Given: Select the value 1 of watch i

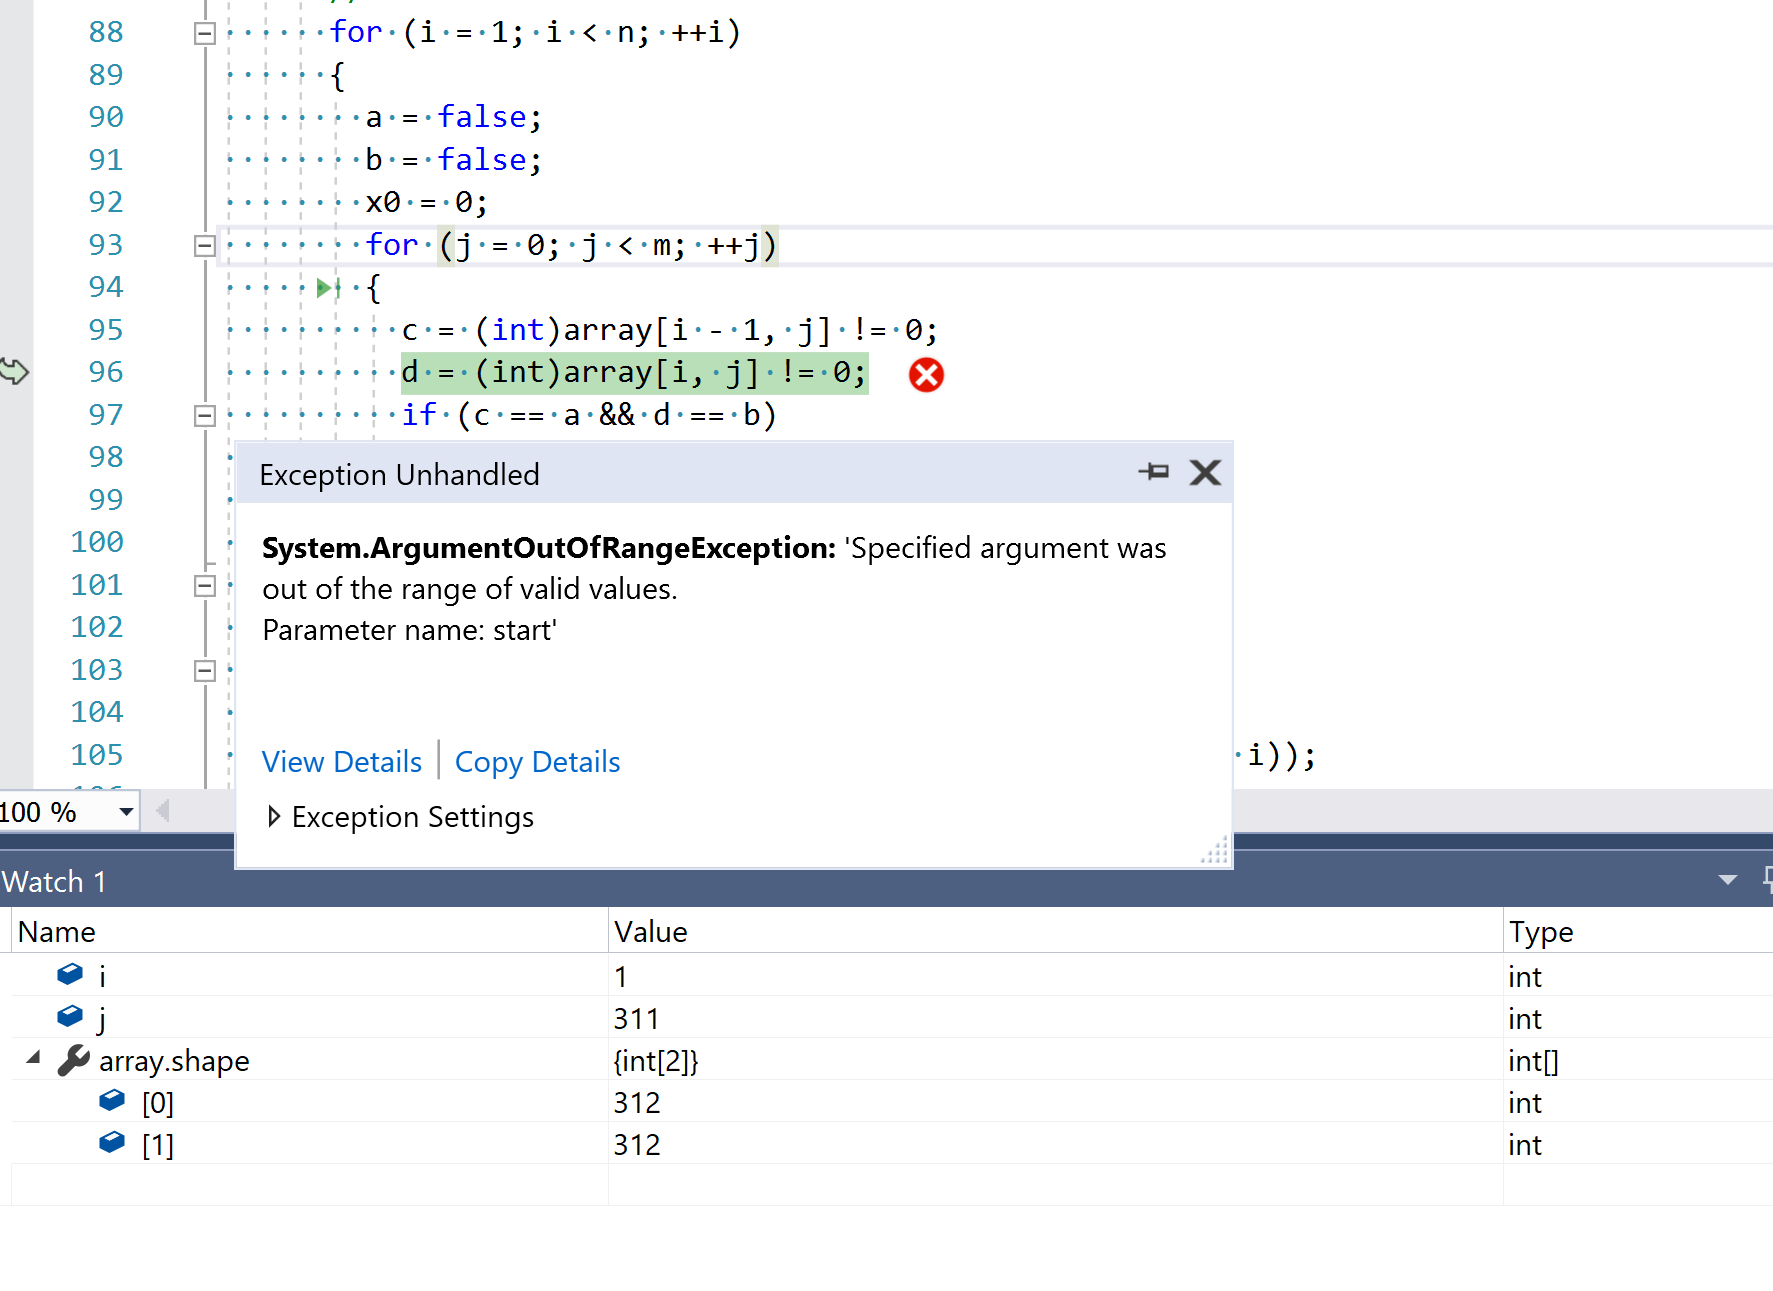Looking at the screenshot, I should [621, 977].
